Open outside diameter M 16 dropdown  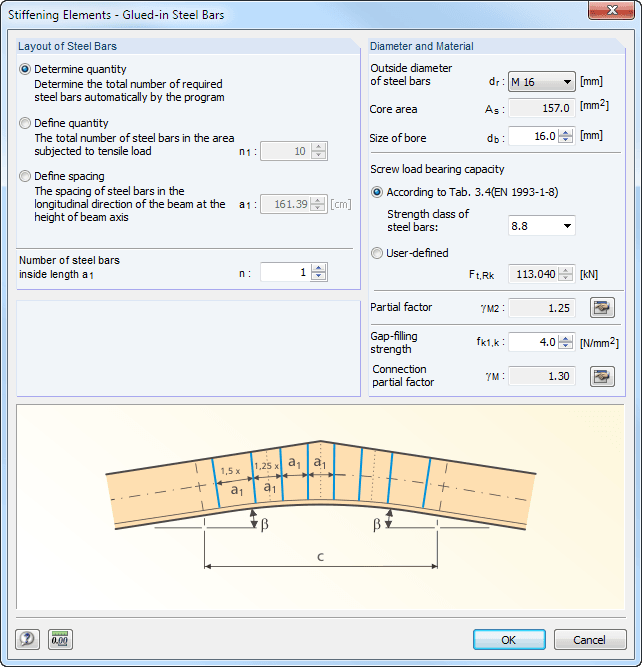(x=542, y=82)
